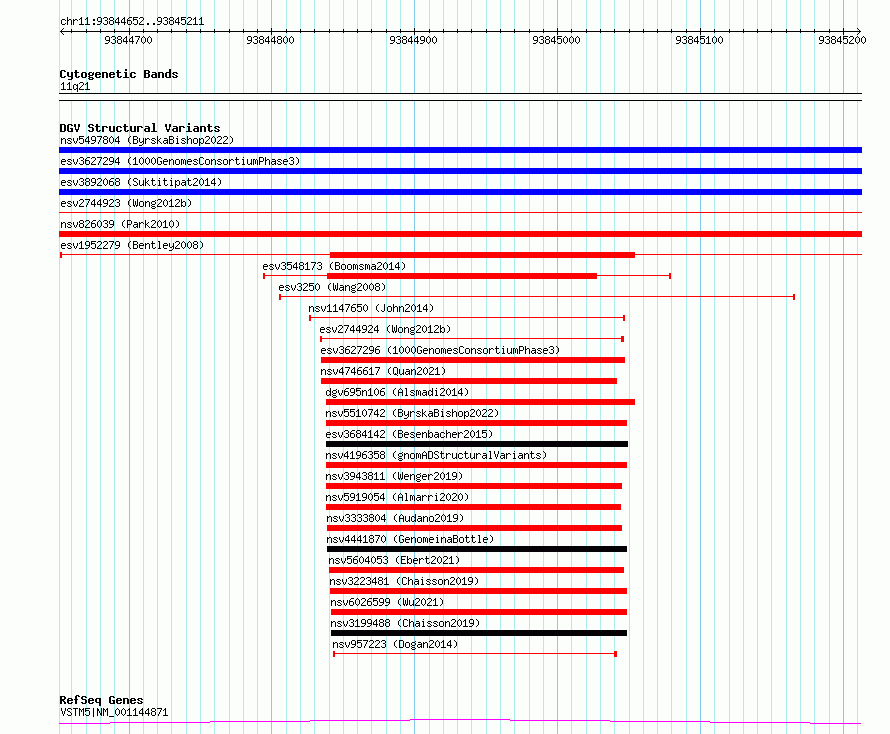Select the esv3250 (Wang2008) label
890x734 pixels.
pos(332,287)
